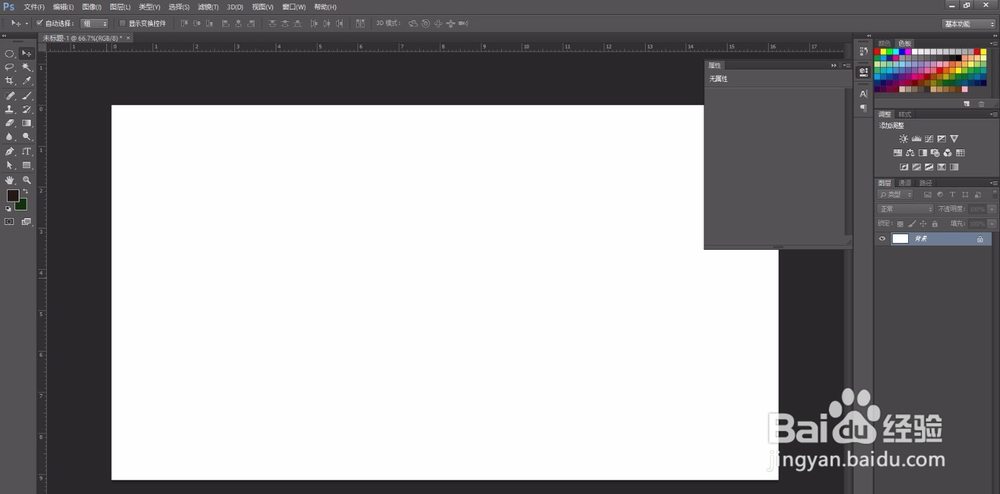The width and height of the screenshot is (1000, 494).
Task: Open the Move tool preset picker arrow
Action: [27, 24]
